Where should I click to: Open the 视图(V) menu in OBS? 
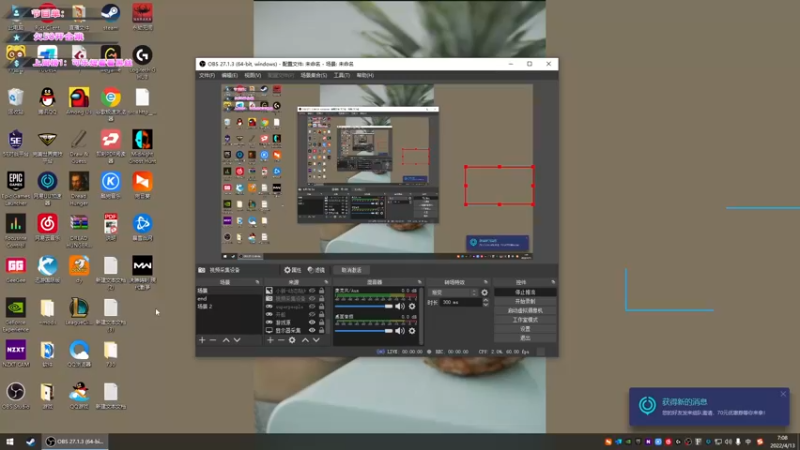pos(252,75)
